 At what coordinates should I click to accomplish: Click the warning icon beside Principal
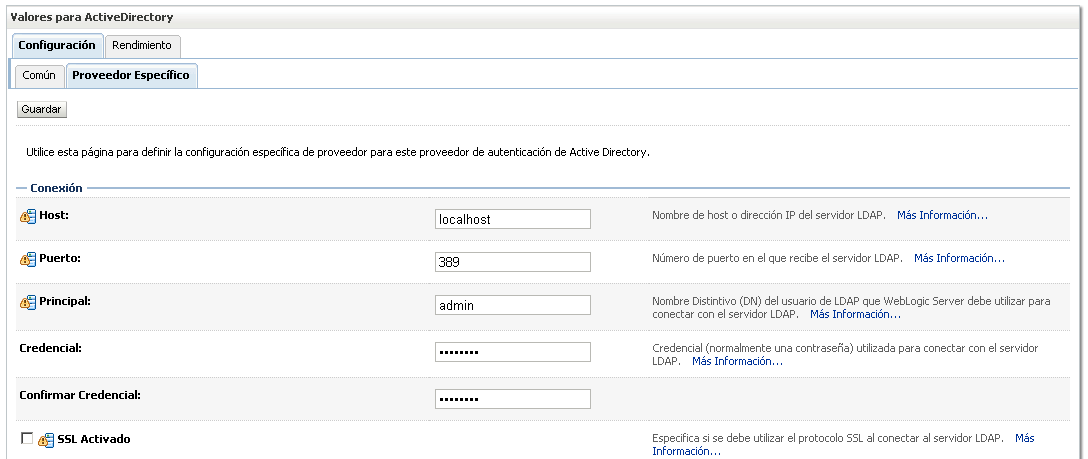pos(28,303)
